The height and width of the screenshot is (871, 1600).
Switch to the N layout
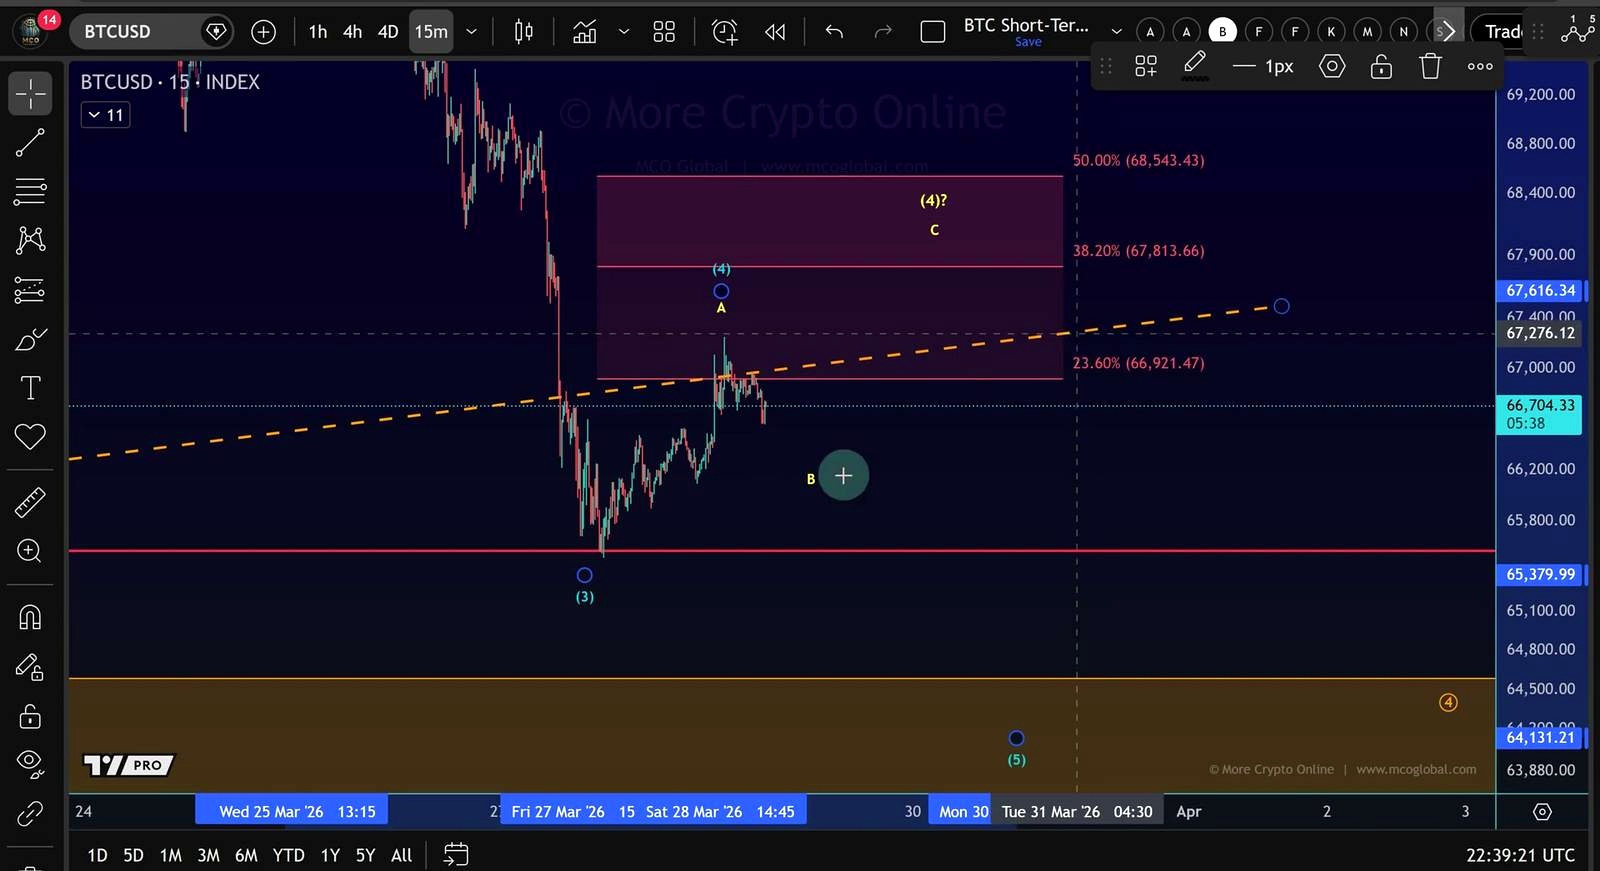pos(1403,32)
